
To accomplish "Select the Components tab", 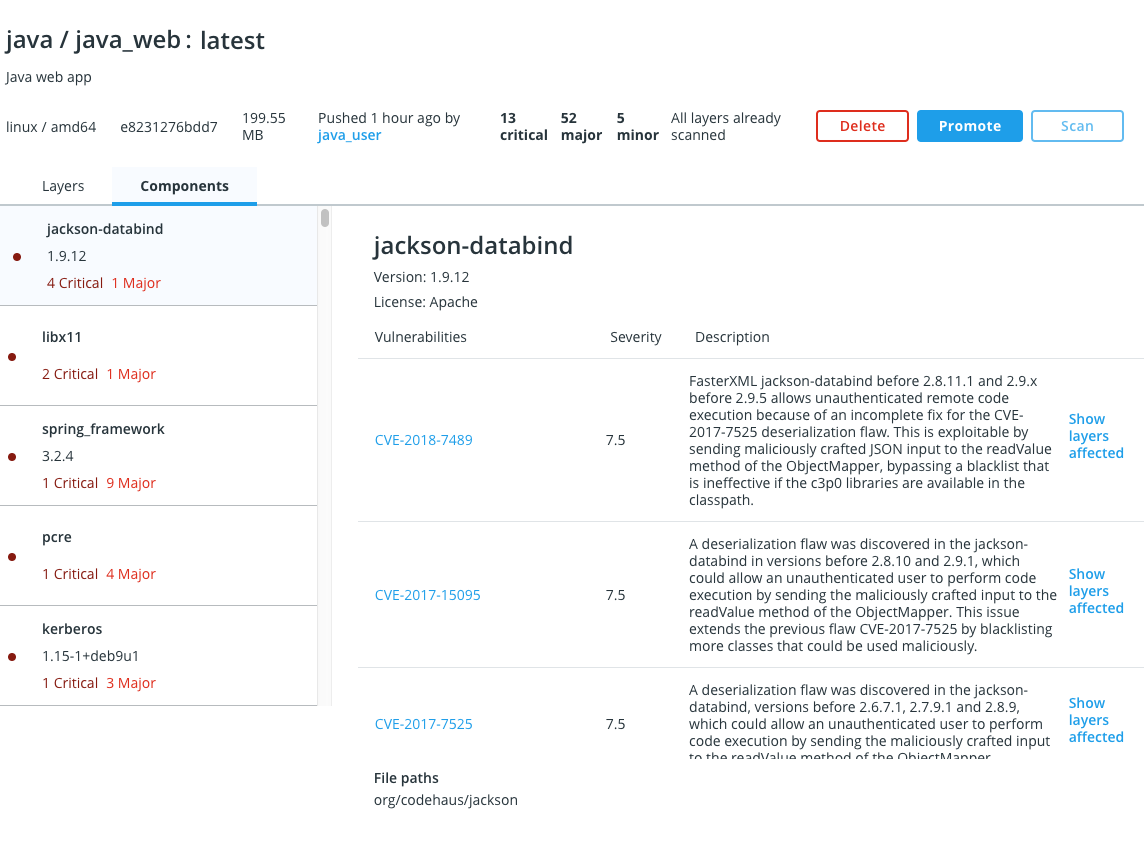I will (185, 186).
